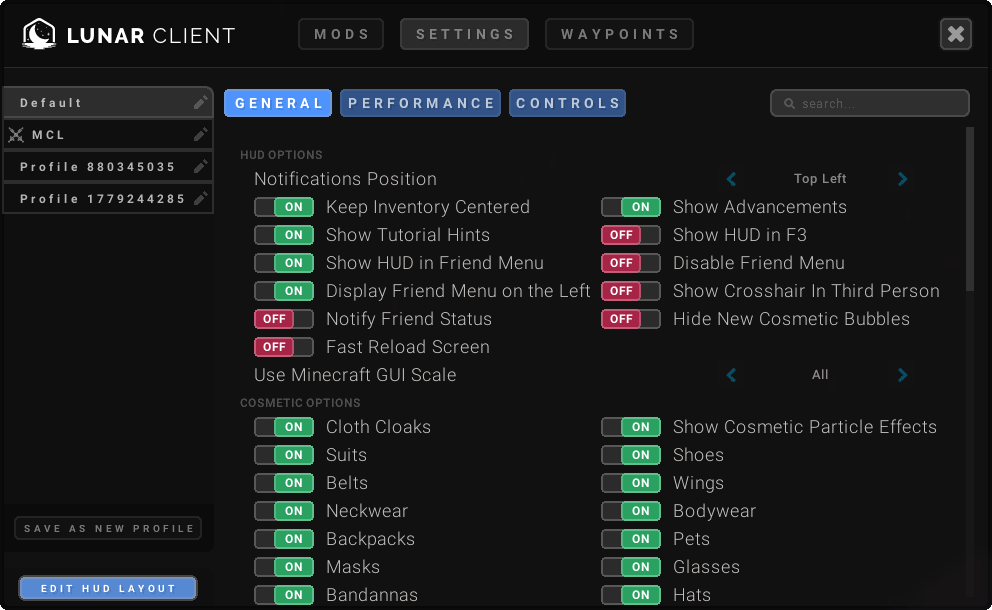The width and height of the screenshot is (992, 610).
Task: Turn off Keep Inventory Centered
Action: (284, 207)
